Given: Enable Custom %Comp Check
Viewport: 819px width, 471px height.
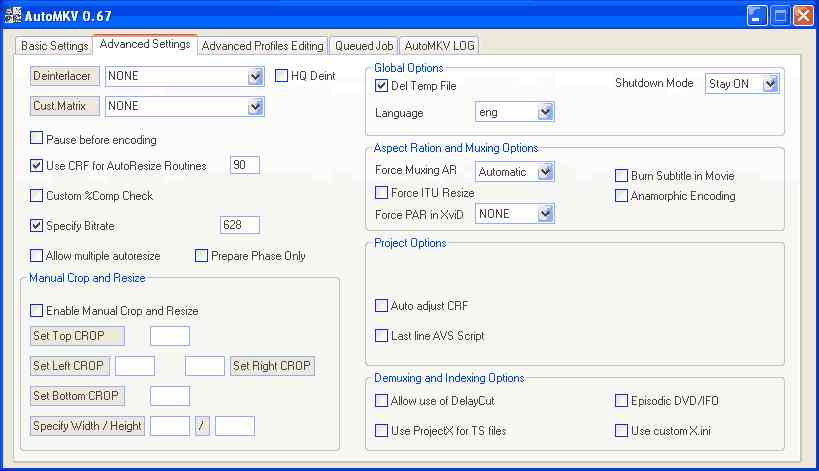Looking at the screenshot, I should (37, 196).
